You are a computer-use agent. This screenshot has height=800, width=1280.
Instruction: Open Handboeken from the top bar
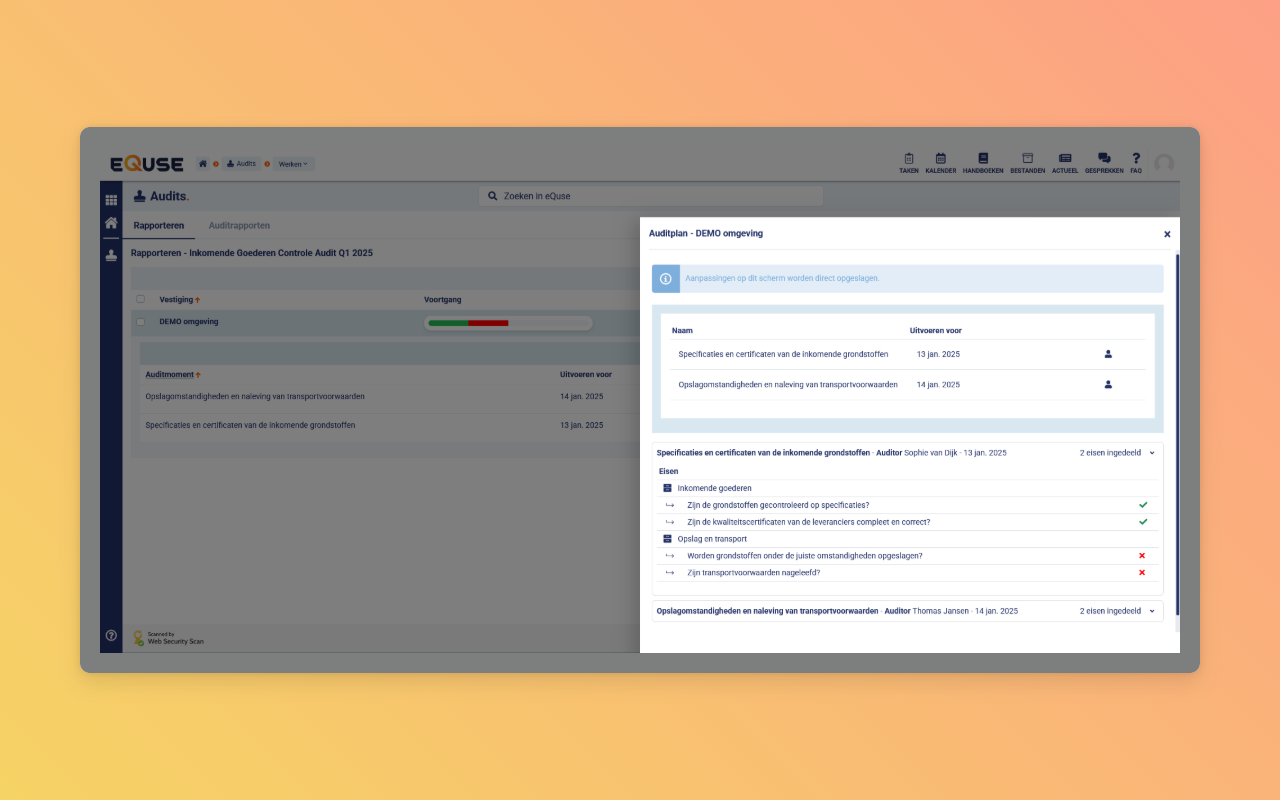(983, 163)
